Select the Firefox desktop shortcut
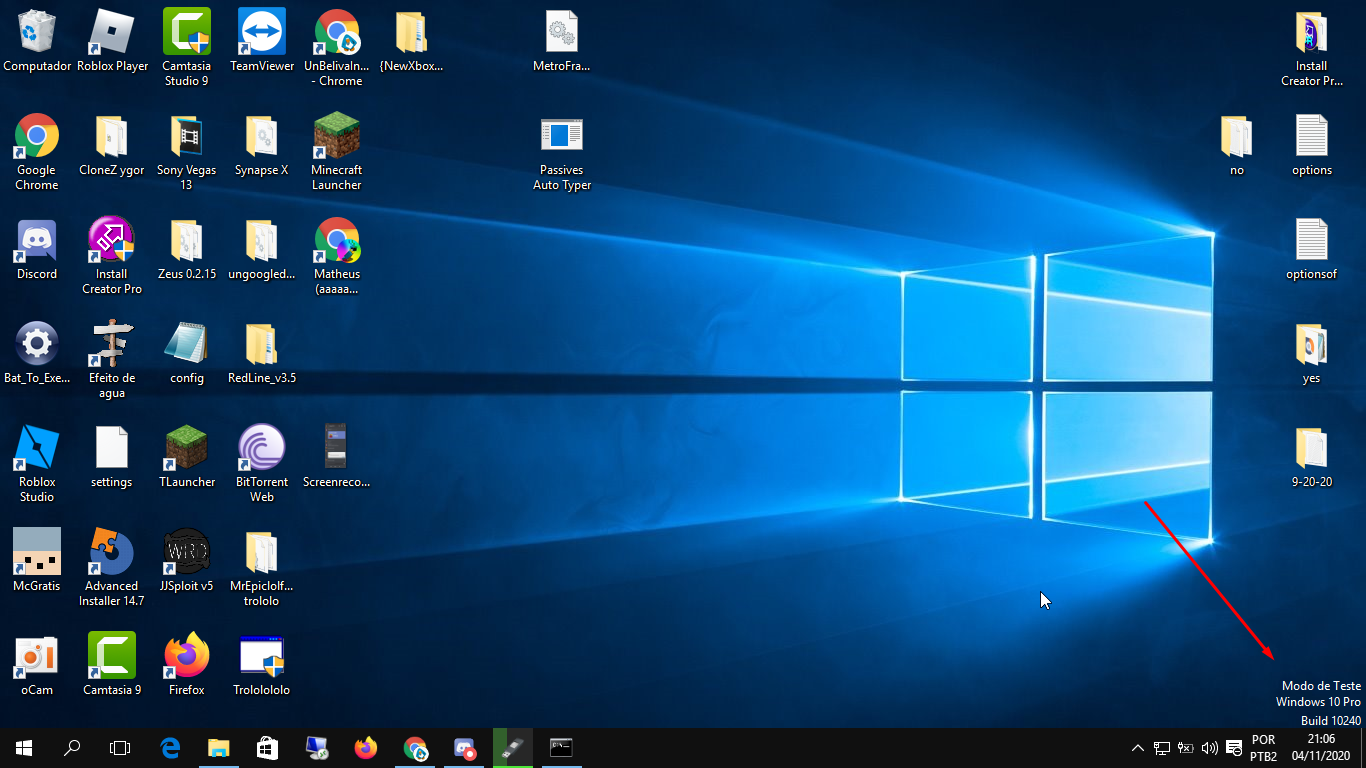Image resolution: width=1366 pixels, height=768 pixels. (187, 666)
